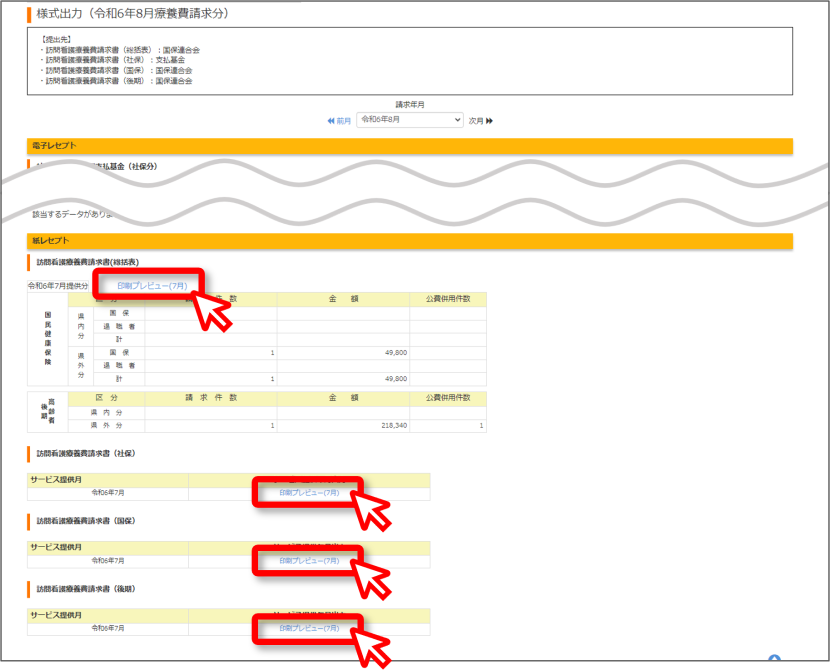Open 印刷プレビュー(7月) under 請求書（後期）
The image size is (830, 670).
[x=309, y=628]
